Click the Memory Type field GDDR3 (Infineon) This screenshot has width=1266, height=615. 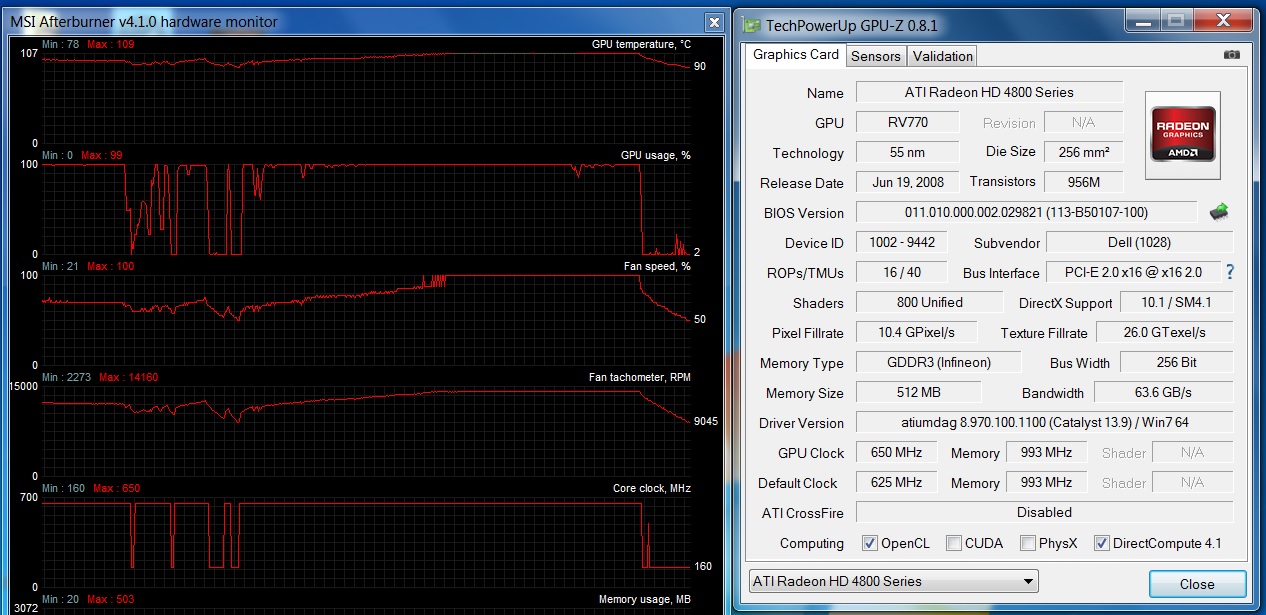938,362
